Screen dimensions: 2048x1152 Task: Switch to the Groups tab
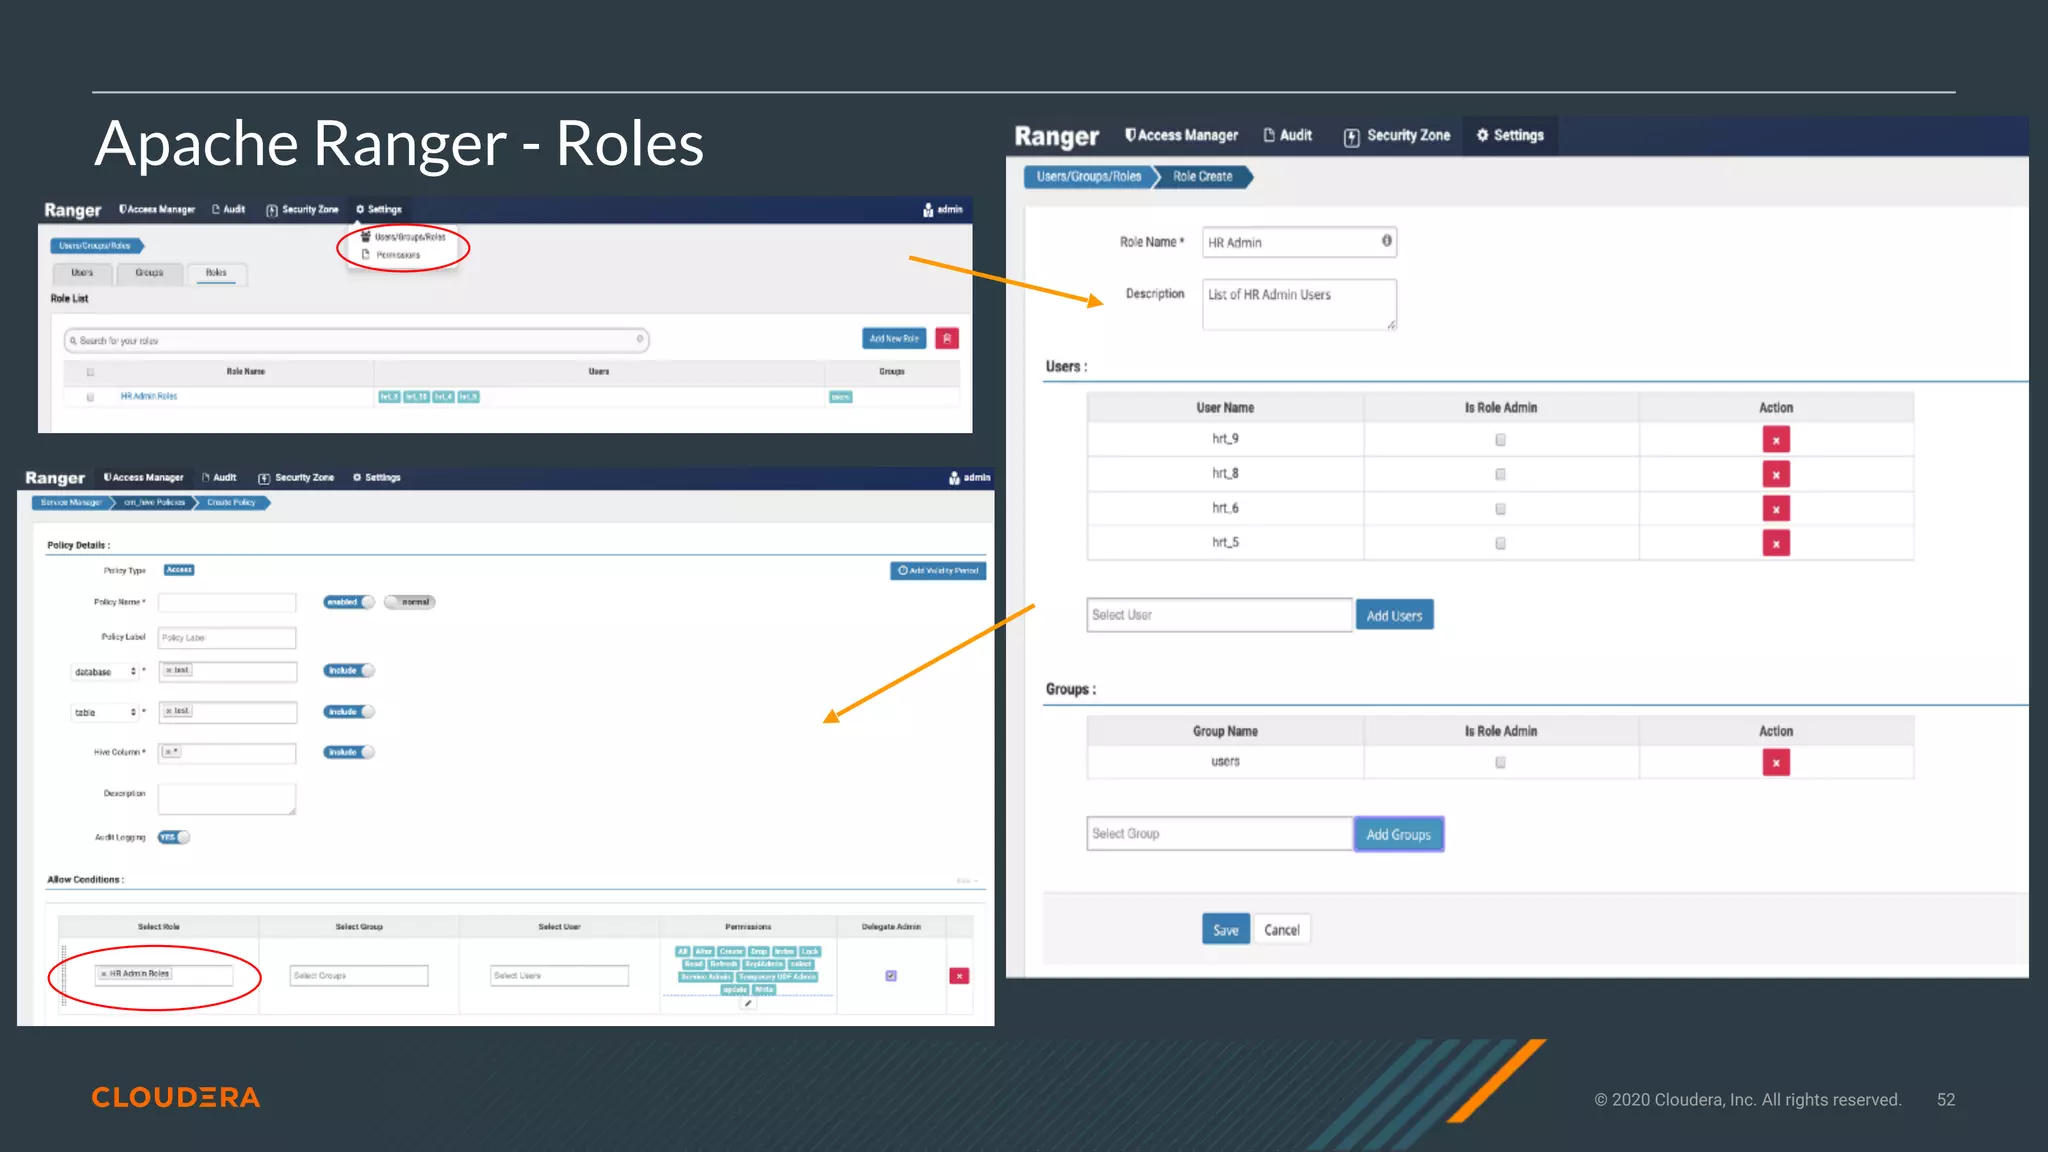tap(149, 273)
